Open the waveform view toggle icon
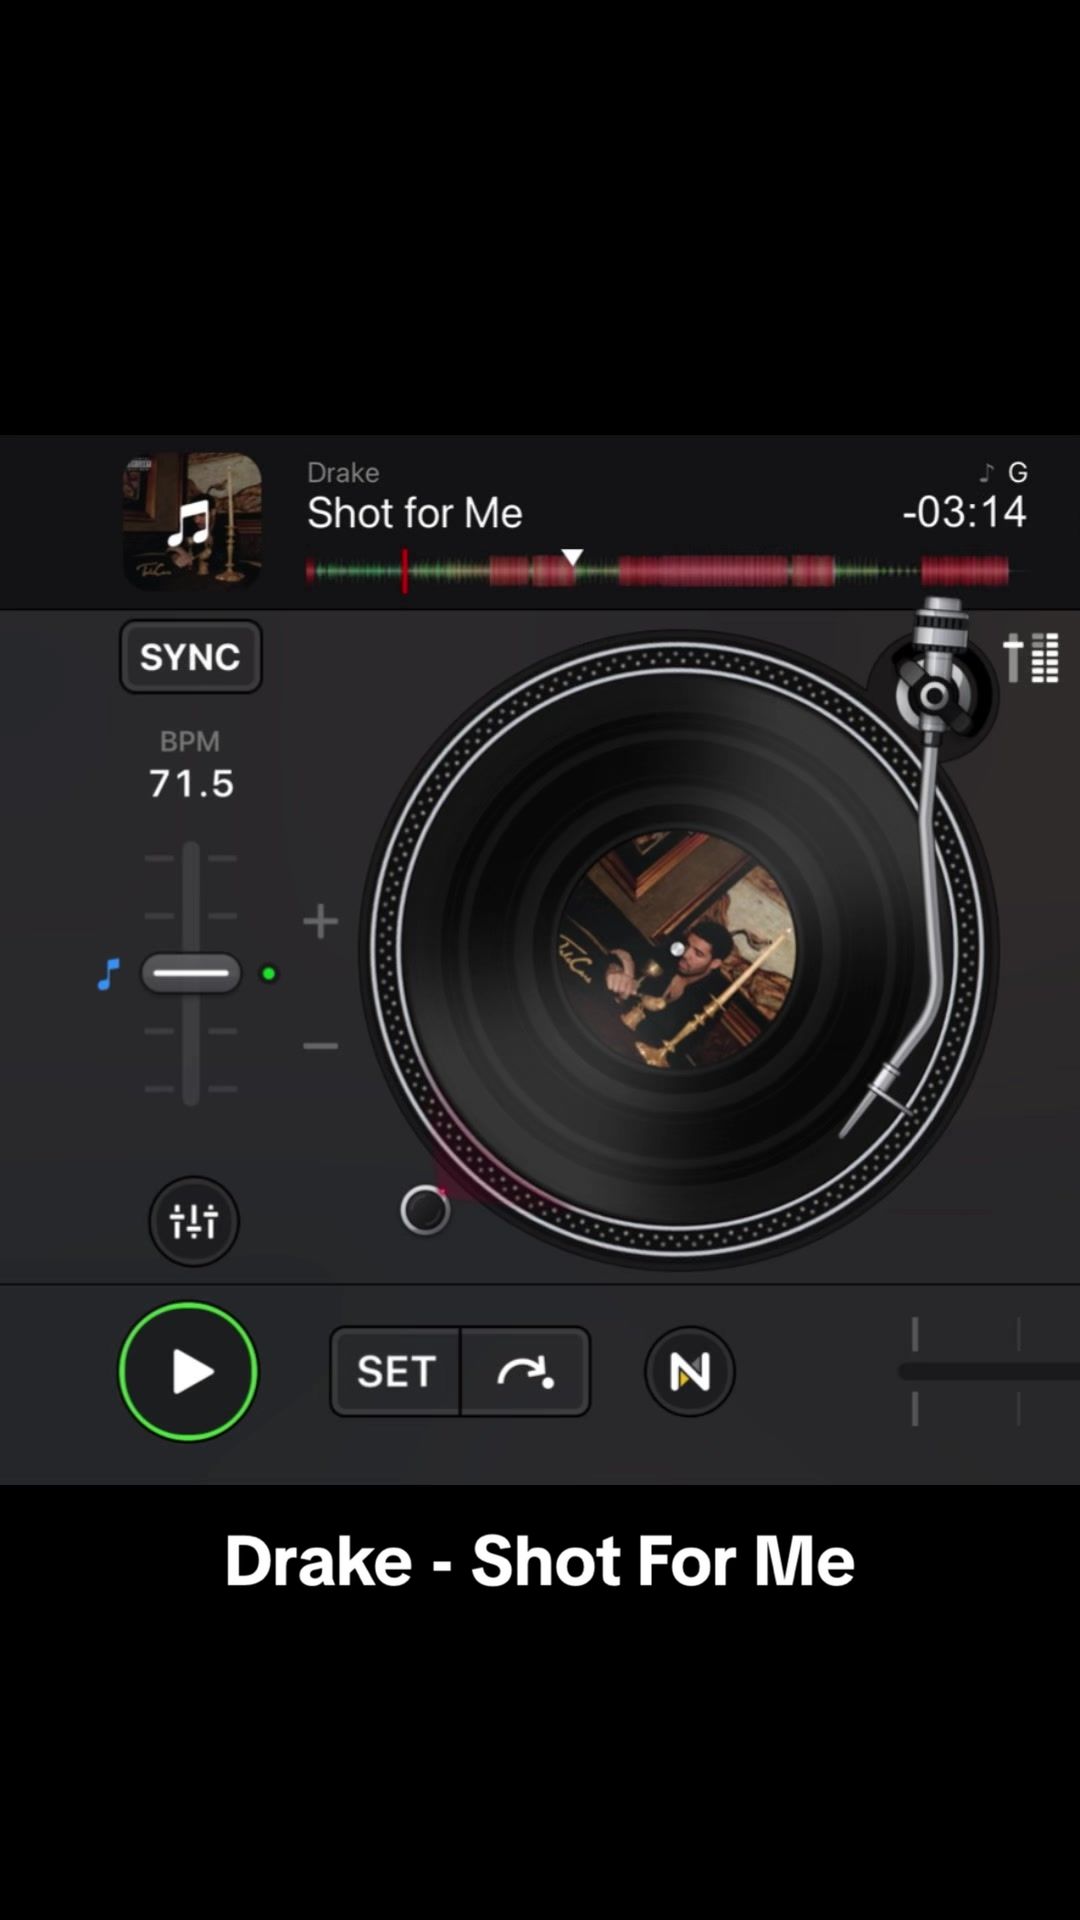Screen dimensions: 1080x1920 coord(1031,657)
